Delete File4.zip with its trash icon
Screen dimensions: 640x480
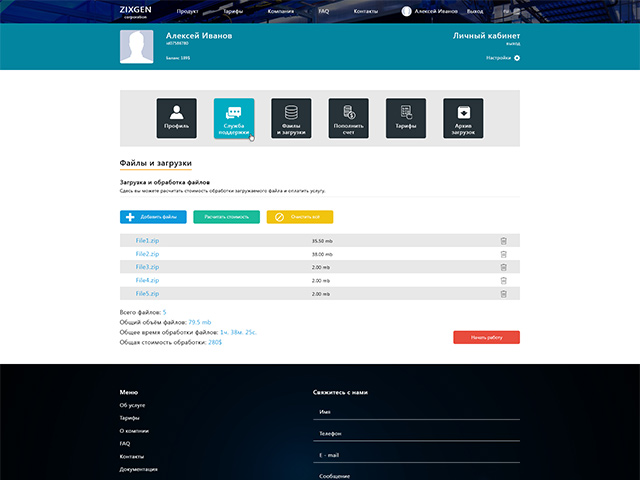click(x=504, y=280)
